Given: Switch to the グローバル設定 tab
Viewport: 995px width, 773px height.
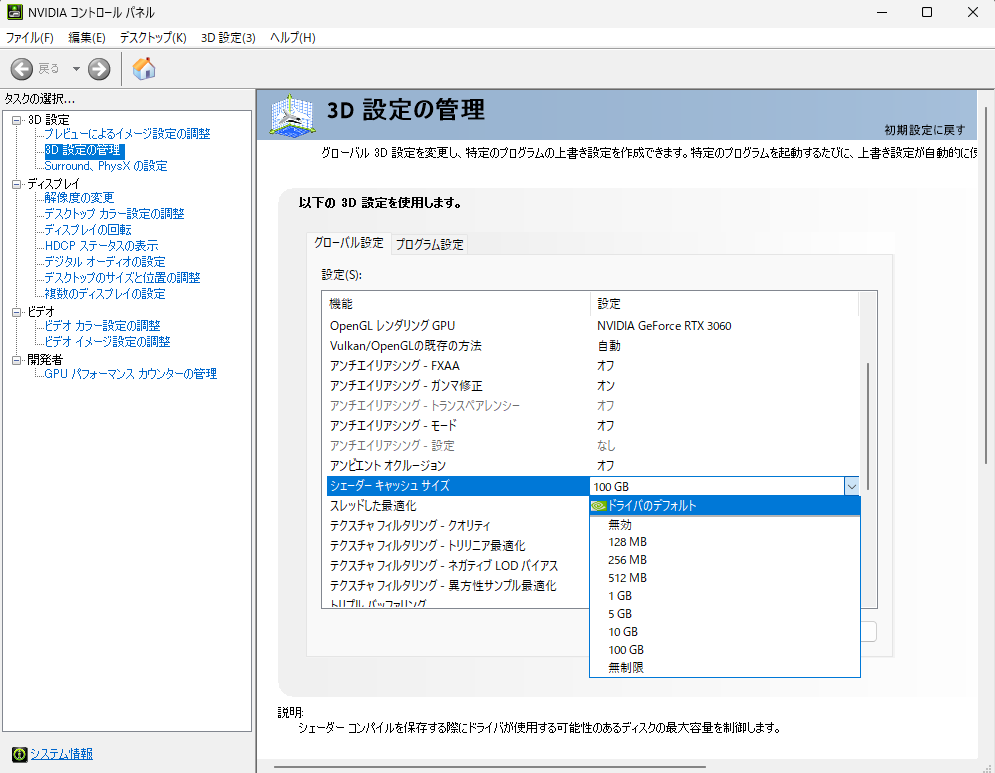Looking at the screenshot, I should (348, 243).
